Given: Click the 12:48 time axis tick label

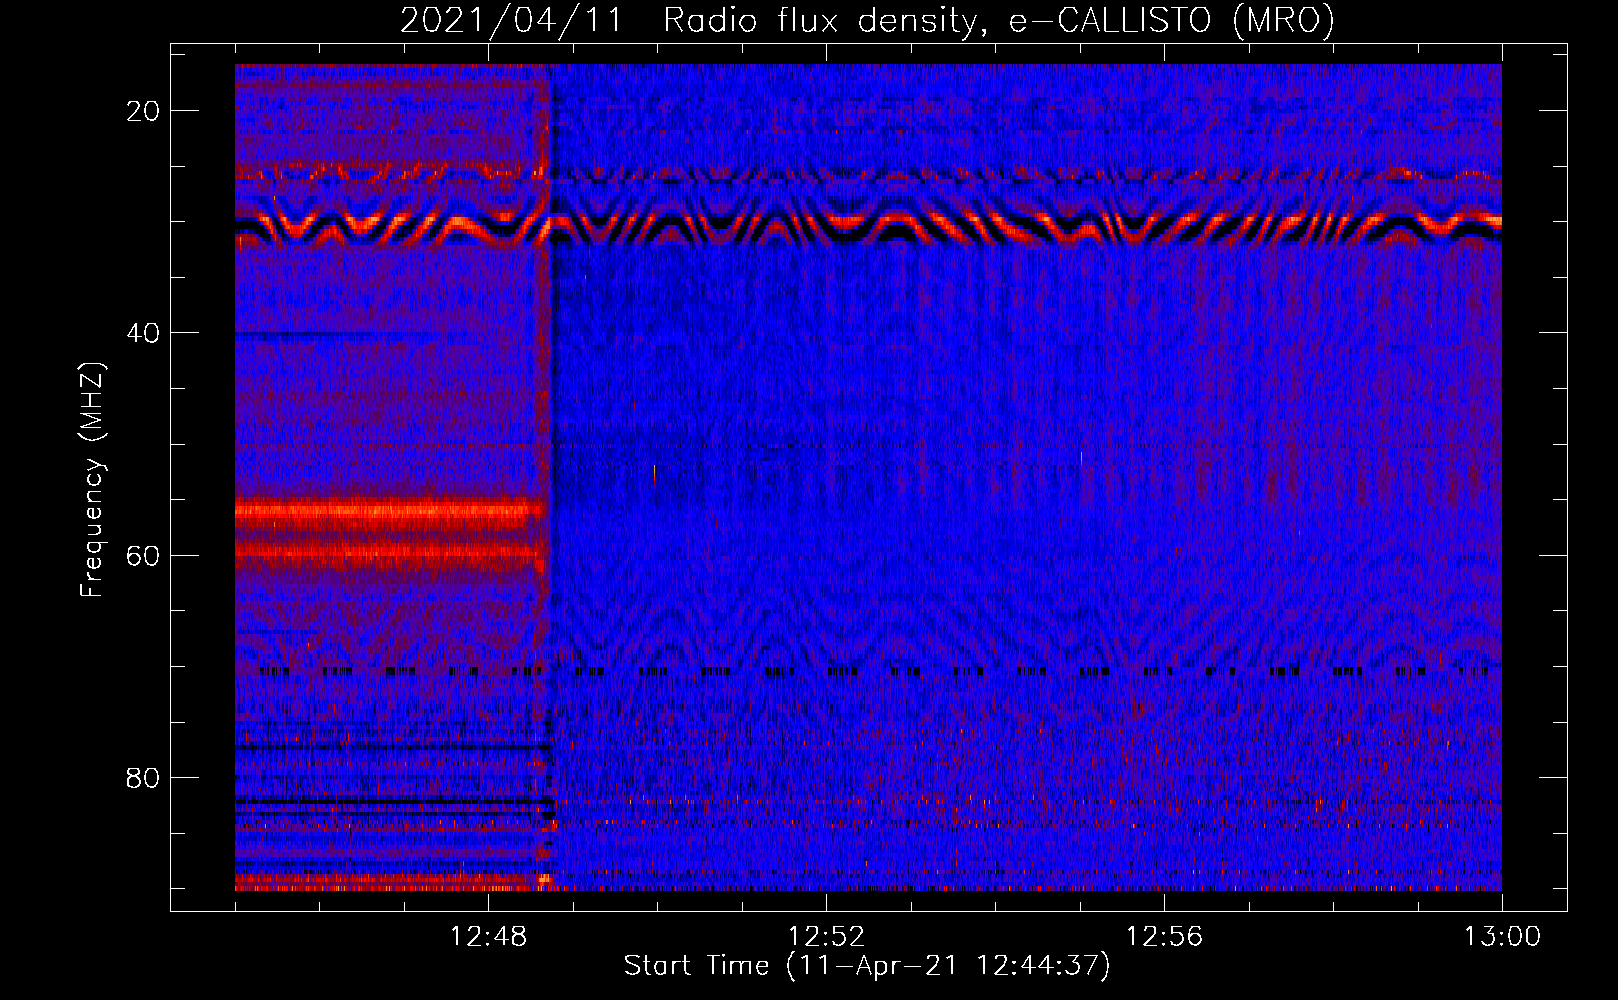Looking at the screenshot, I should coord(489,937).
